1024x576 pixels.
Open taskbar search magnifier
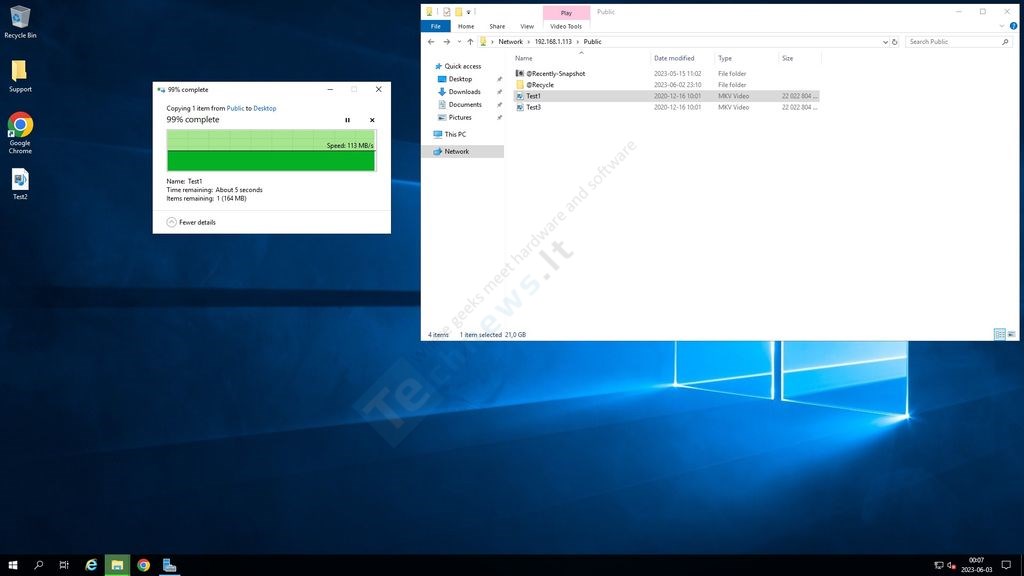pyautogui.click(x=39, y=565)
